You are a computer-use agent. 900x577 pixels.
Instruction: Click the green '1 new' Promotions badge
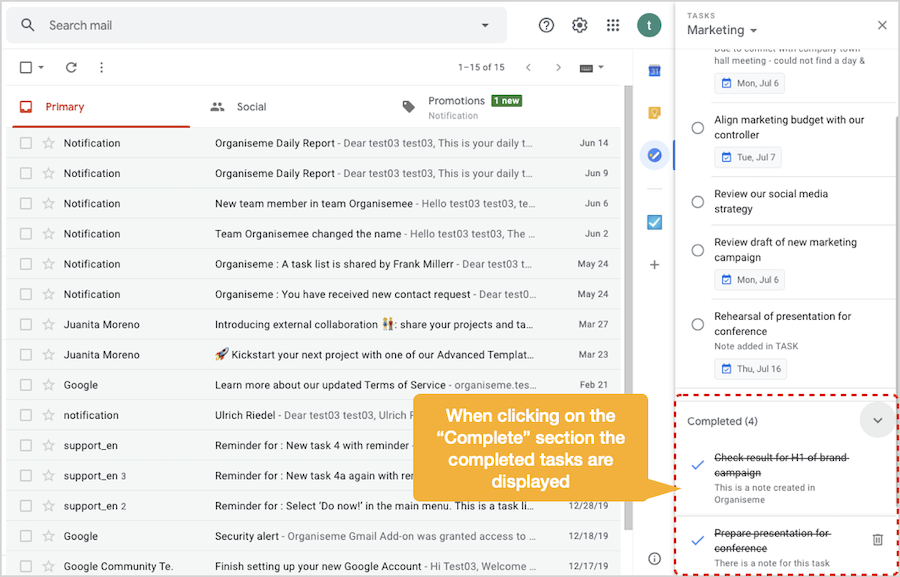pyautogui.click(x=506, y=101)
